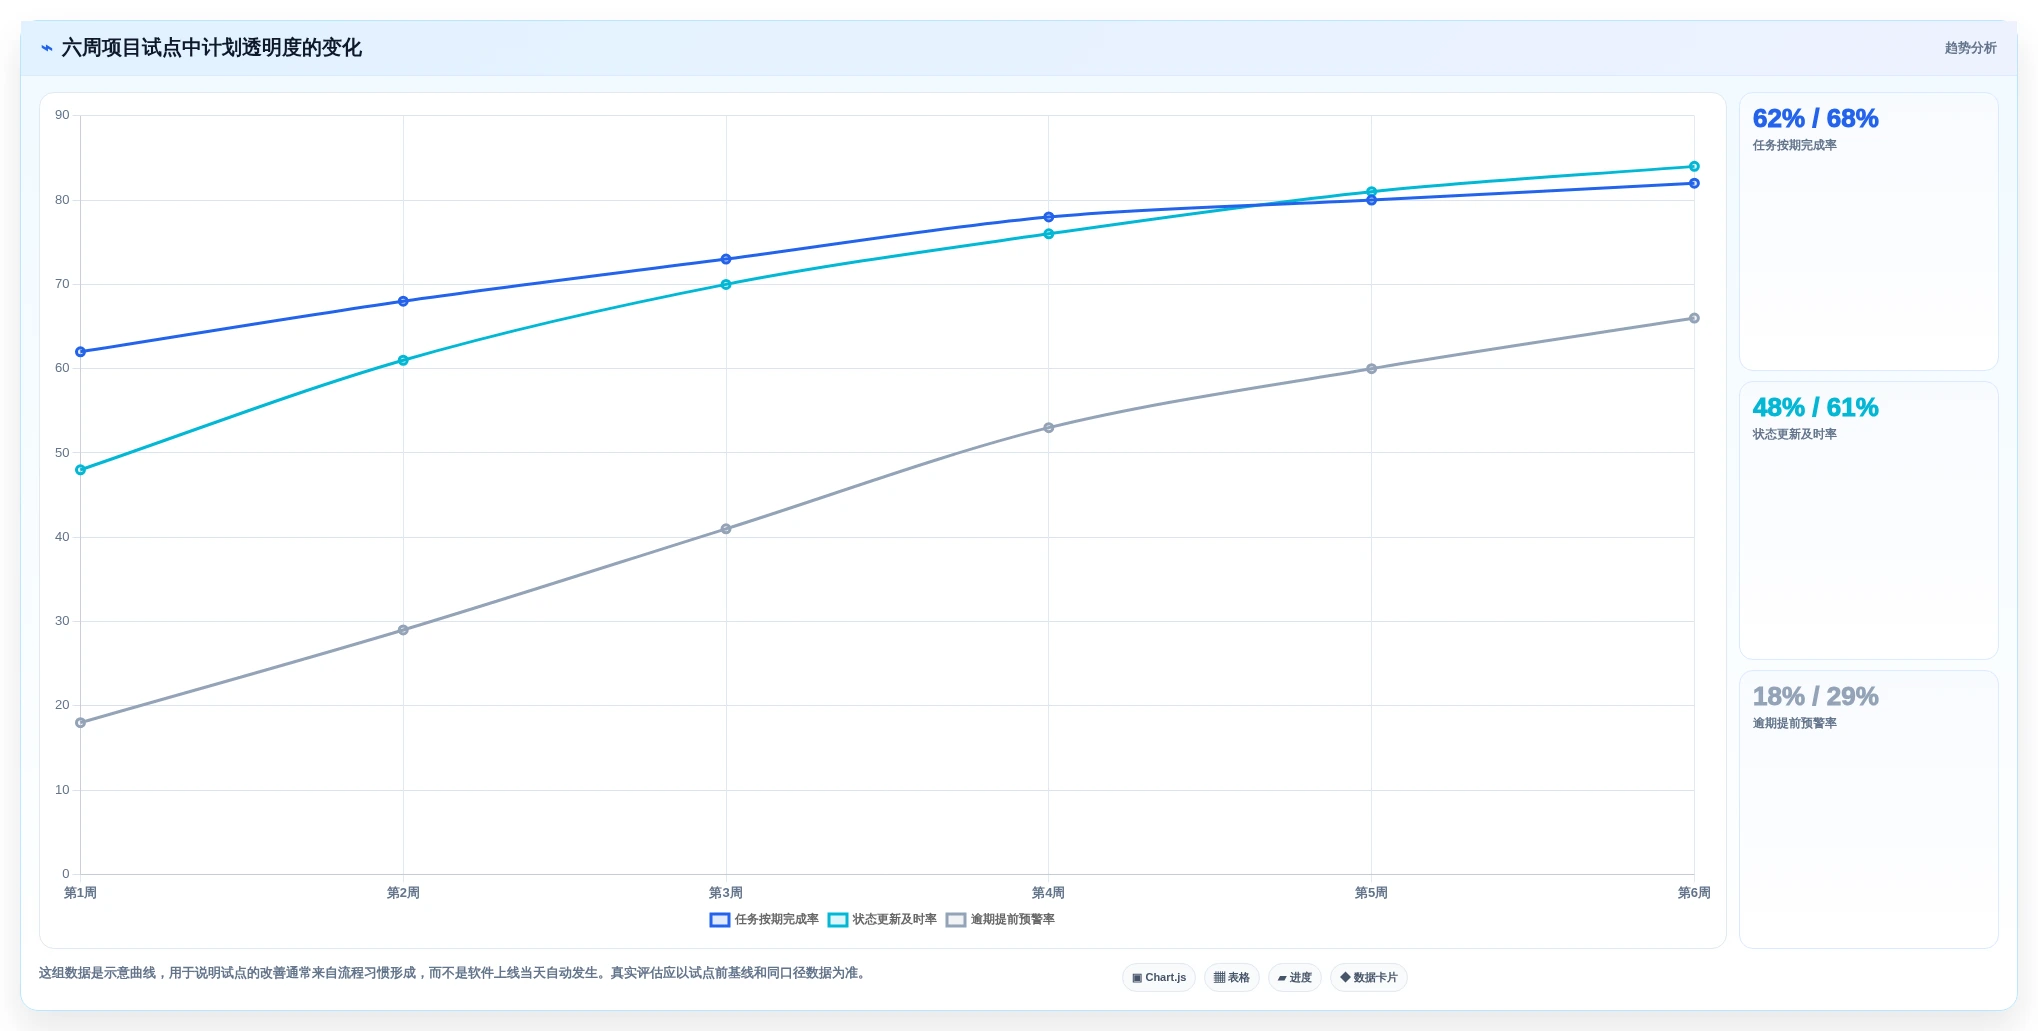The height and width of the screenshot is (1031, 2038).
Task: Click the blue data point at 第6周
Action: click(1694, 183)
